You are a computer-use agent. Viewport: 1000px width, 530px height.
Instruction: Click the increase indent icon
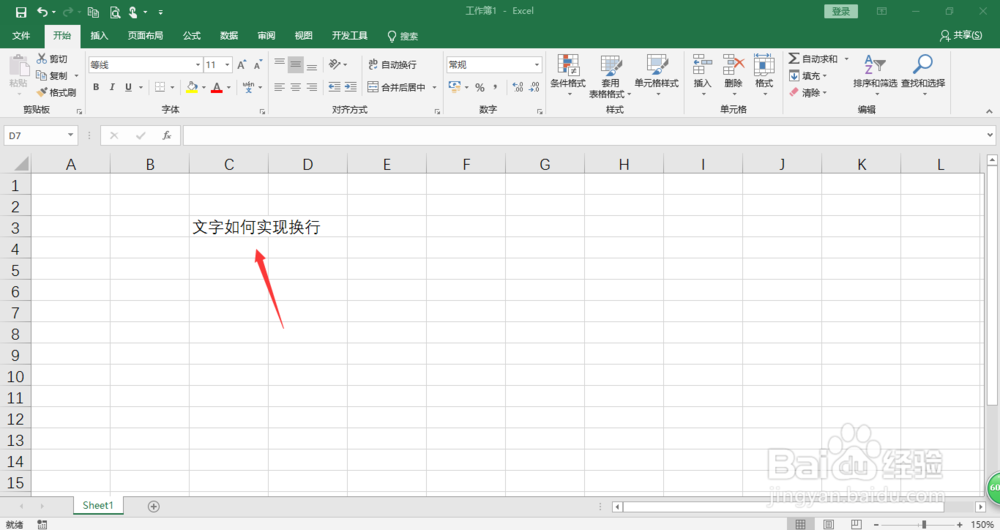pyautogui.click(x=350, y=87)
